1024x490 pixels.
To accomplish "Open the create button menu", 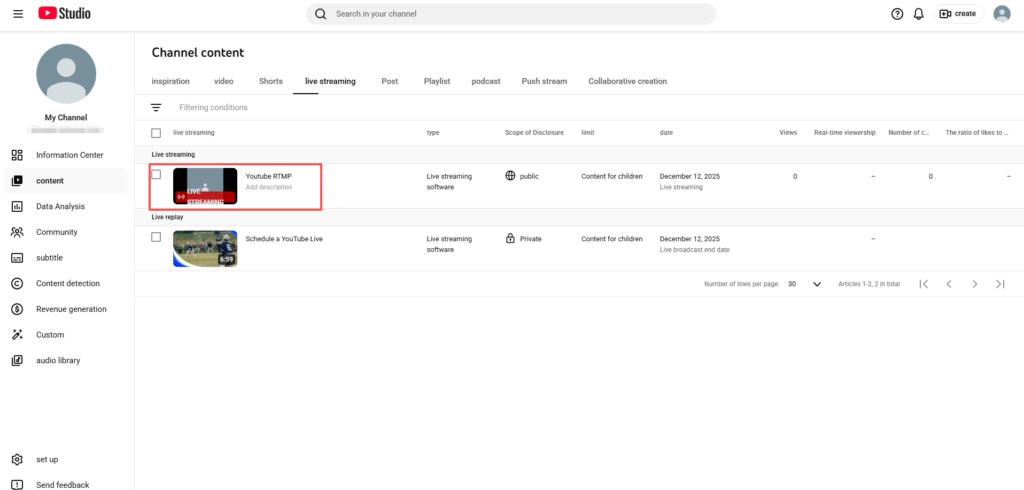I will click(958, 14).
